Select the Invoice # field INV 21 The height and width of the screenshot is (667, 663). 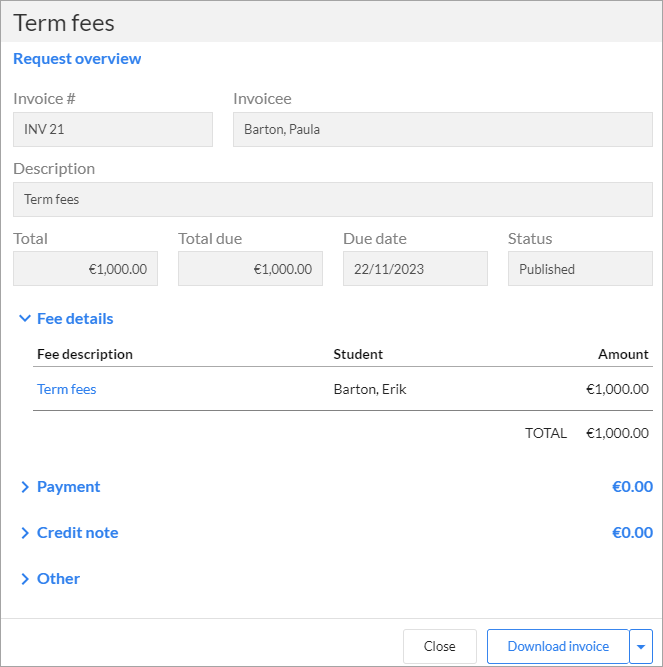pos(113,129)
